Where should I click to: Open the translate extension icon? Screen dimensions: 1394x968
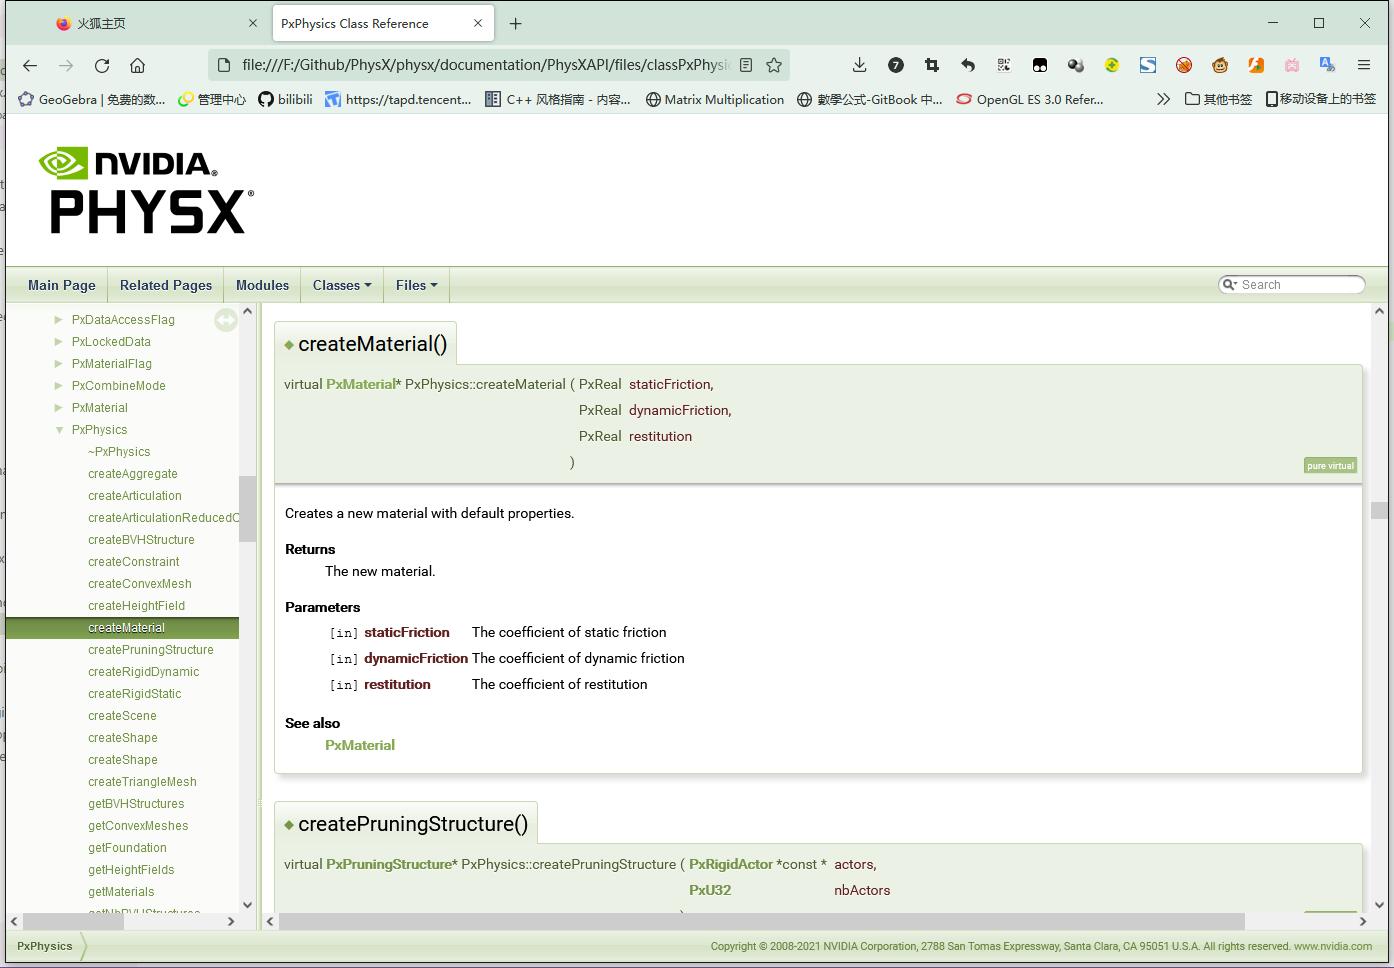point(1328,65)
